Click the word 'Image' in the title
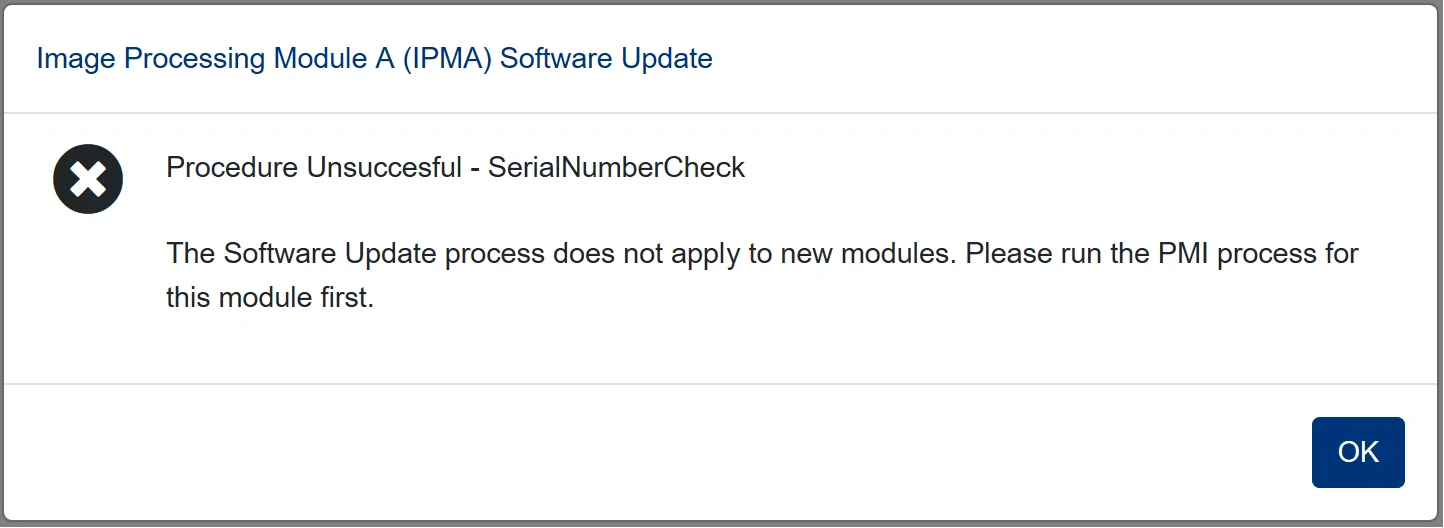This screenshot has width=1444, height=528. (76, 59)
